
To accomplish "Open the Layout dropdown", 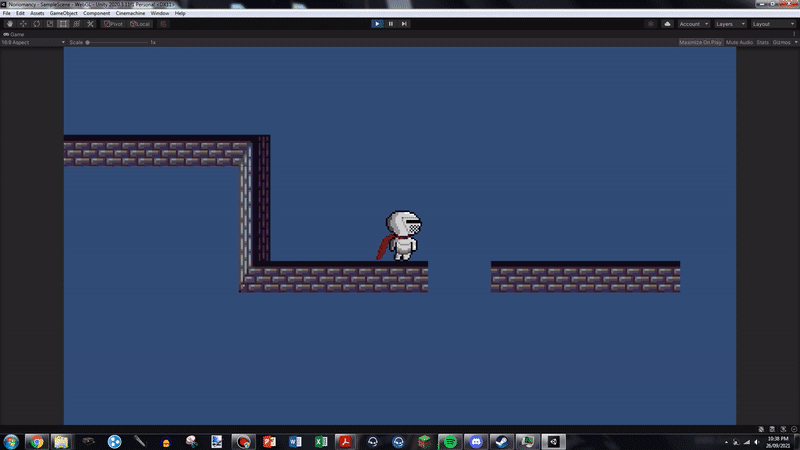I will click(773, 24).
